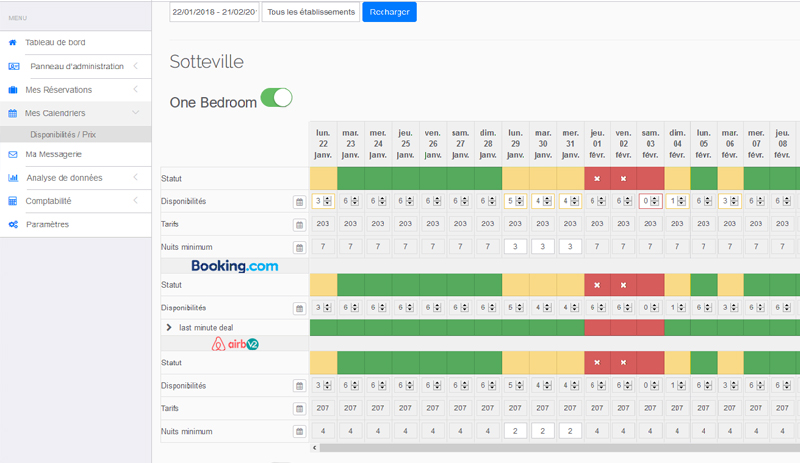Screen dimensions: 800x463
Task: Select Disponibilités / Prix submenu item
Action: (x=64, y=134)
